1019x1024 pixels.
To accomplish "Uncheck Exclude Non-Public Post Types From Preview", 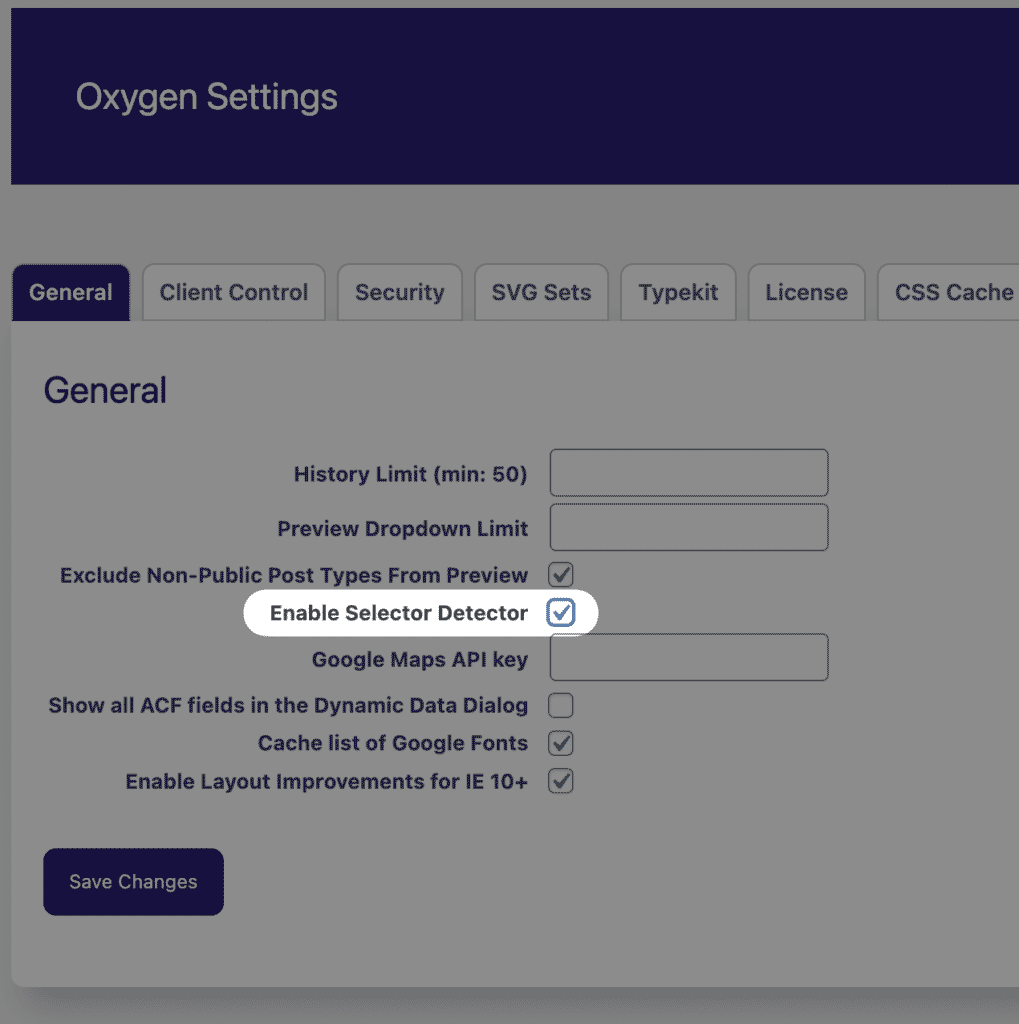I will [560, 575].
